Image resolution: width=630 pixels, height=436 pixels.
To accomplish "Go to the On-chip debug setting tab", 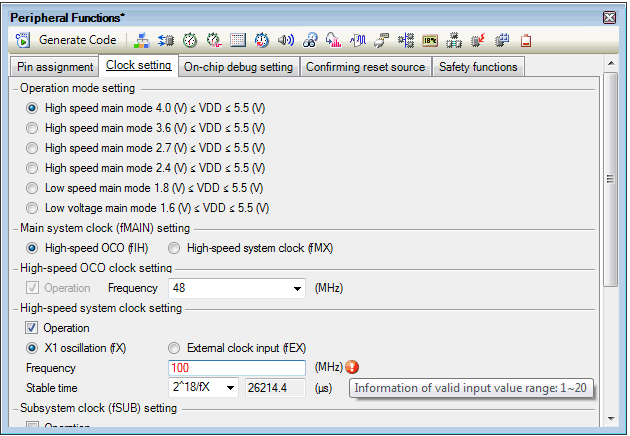I will click(239, 67).
